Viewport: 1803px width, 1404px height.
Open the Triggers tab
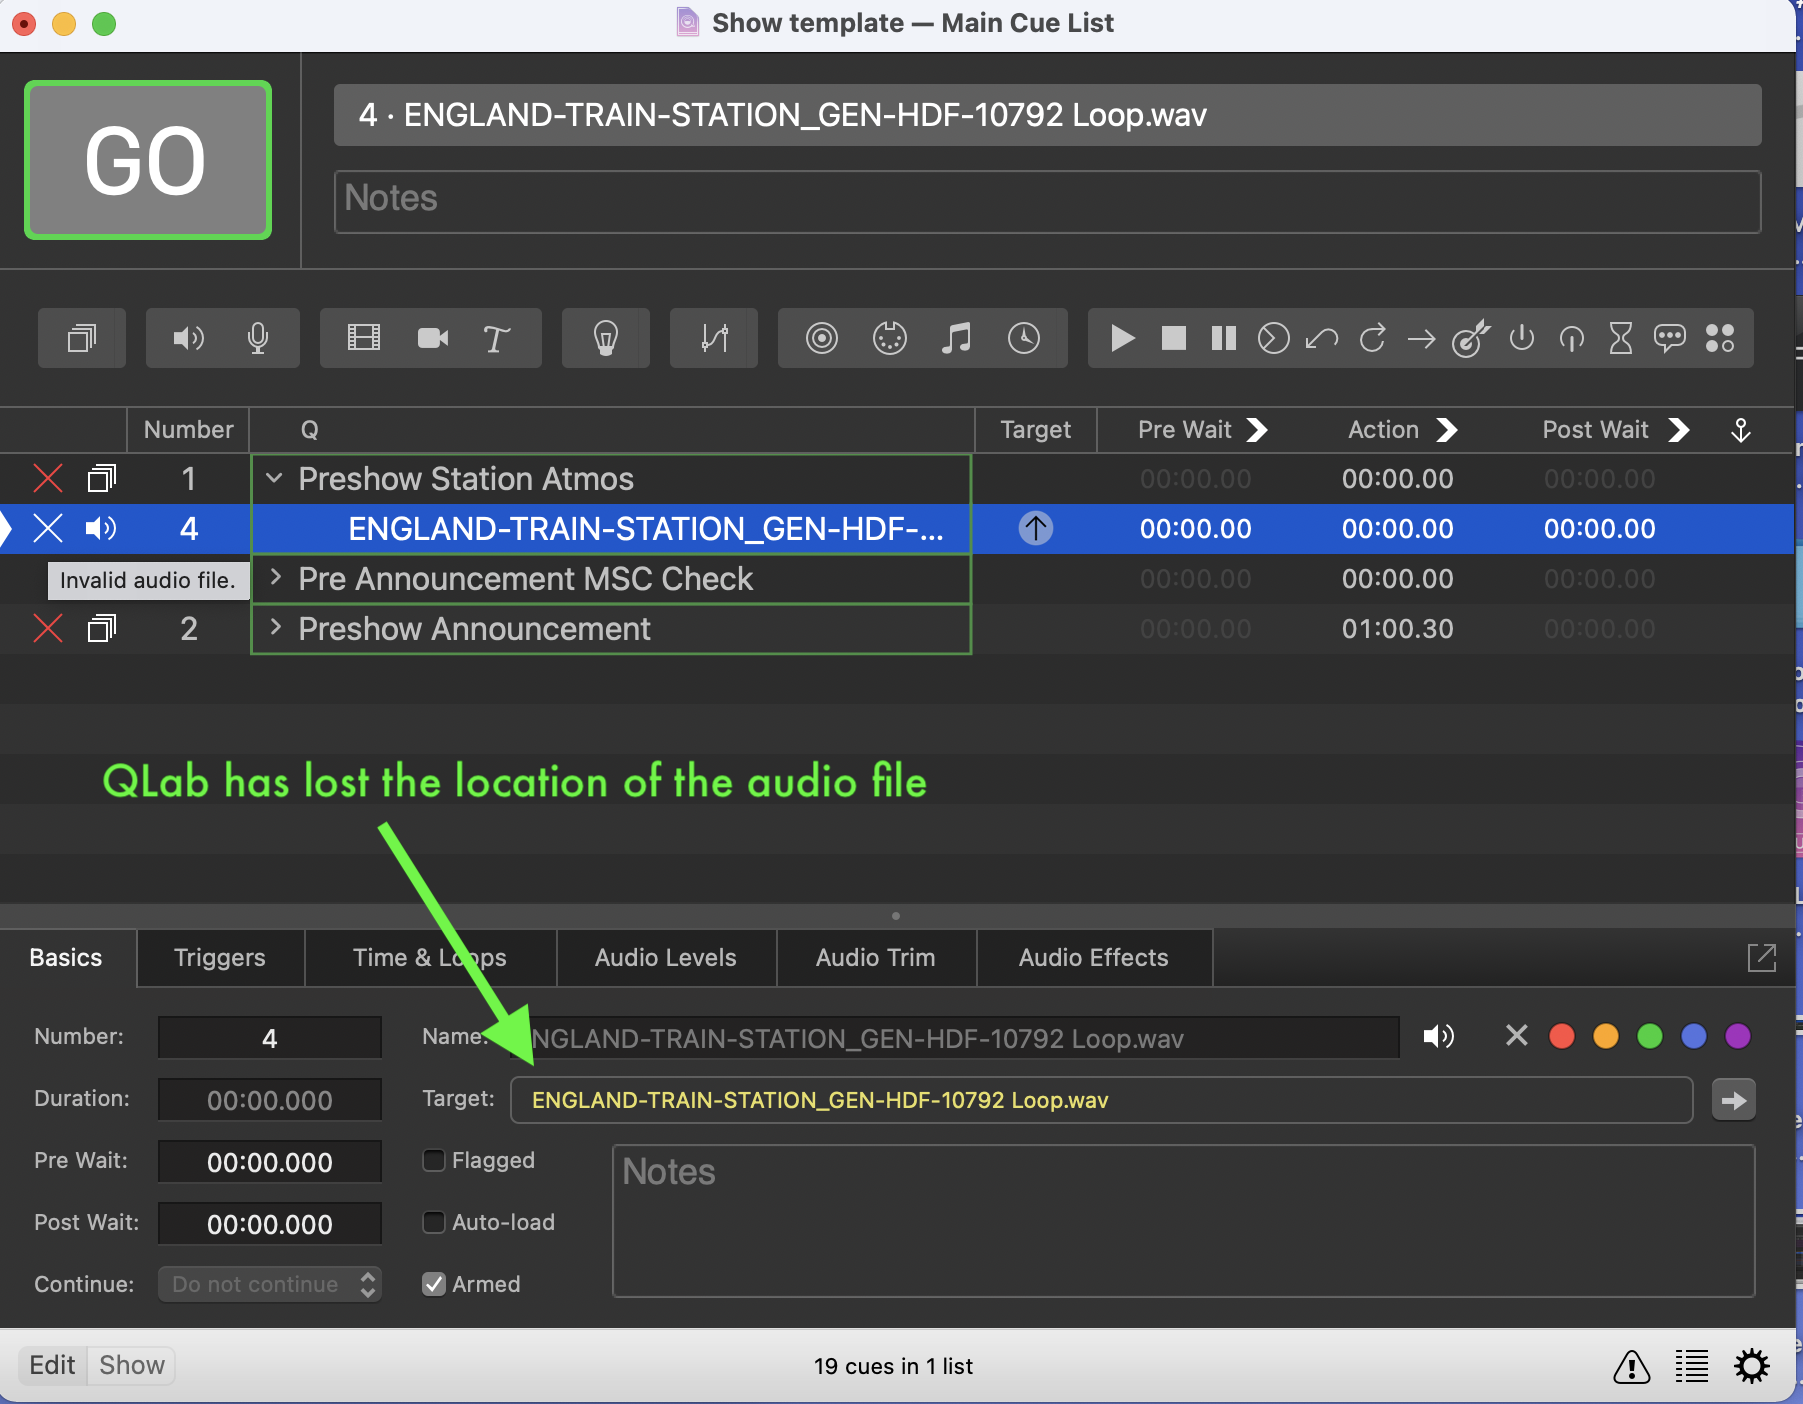(x=220, y=957)
